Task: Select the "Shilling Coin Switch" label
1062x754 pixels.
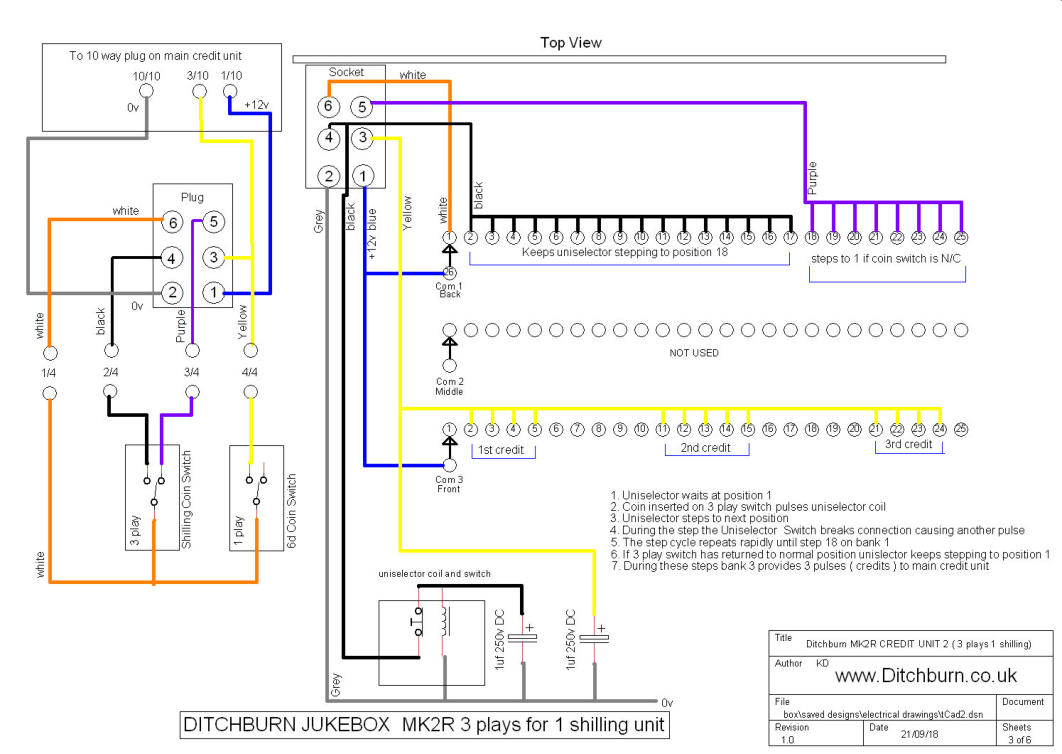Action: [x=186, y=500]
